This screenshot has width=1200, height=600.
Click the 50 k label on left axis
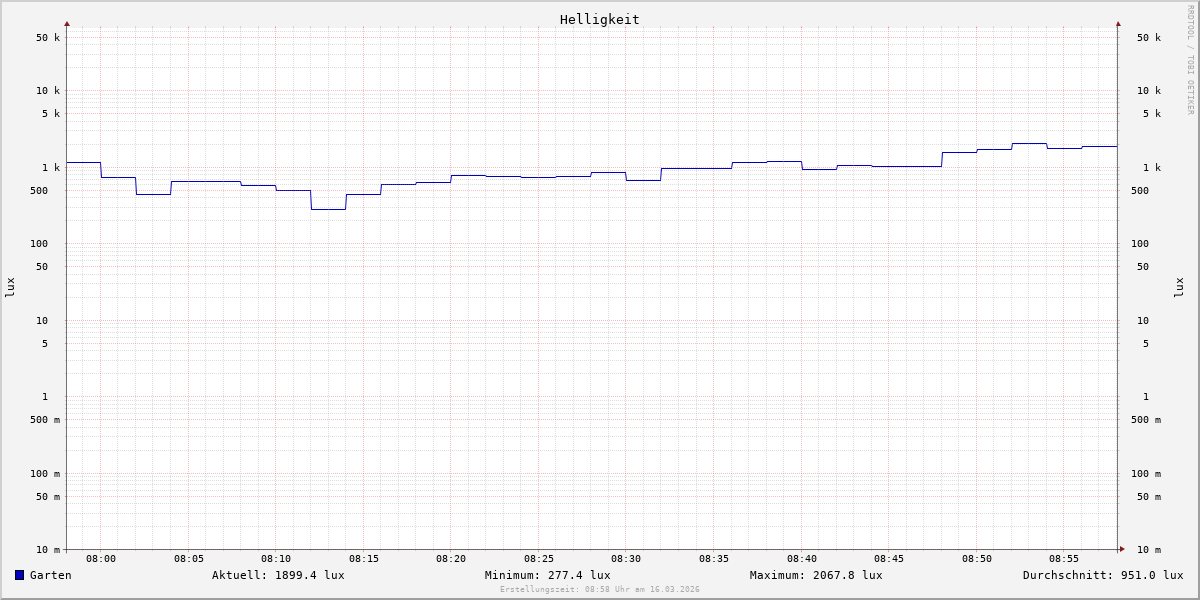48,38
